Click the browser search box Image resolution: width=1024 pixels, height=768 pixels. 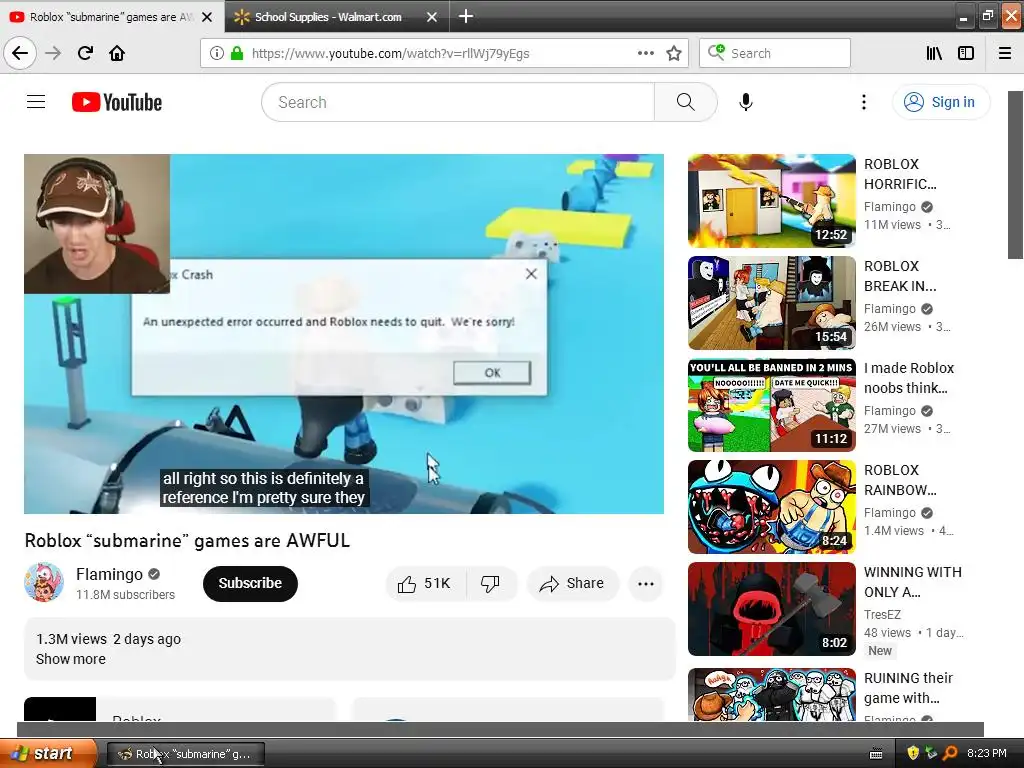(775, 53)
